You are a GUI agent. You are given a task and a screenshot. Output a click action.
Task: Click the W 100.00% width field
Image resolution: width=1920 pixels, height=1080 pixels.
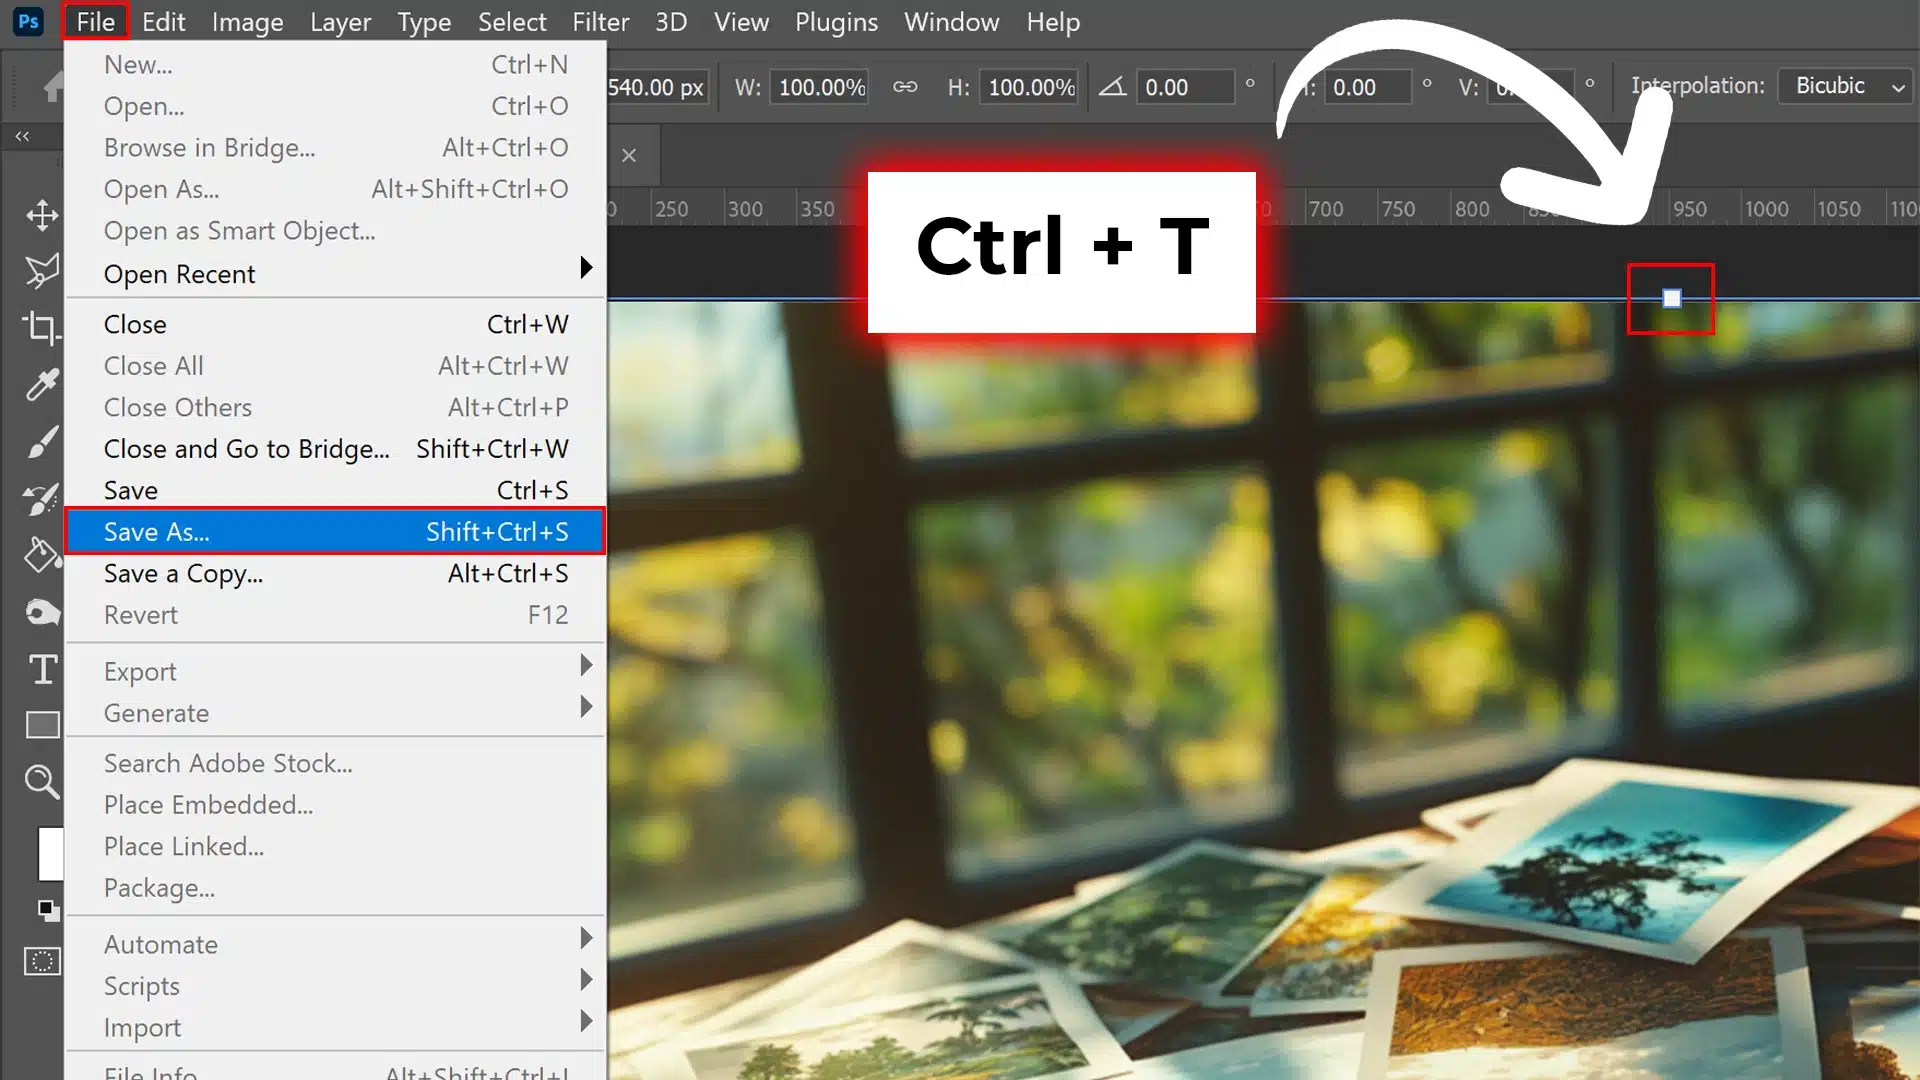coord(820,87)
